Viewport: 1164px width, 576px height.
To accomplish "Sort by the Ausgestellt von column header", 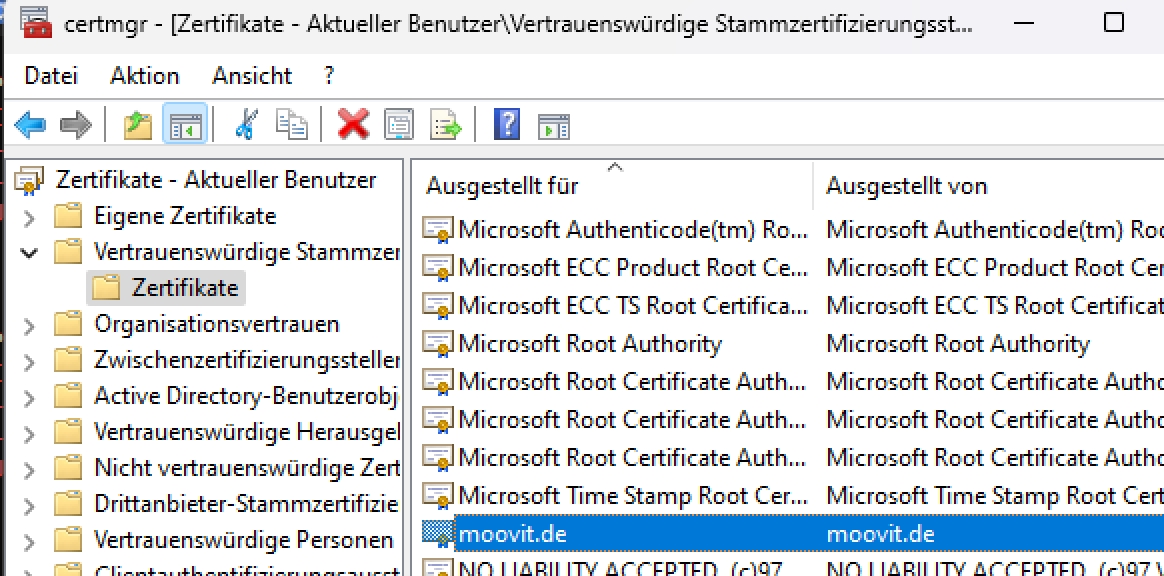I will (x=906, y=186).
